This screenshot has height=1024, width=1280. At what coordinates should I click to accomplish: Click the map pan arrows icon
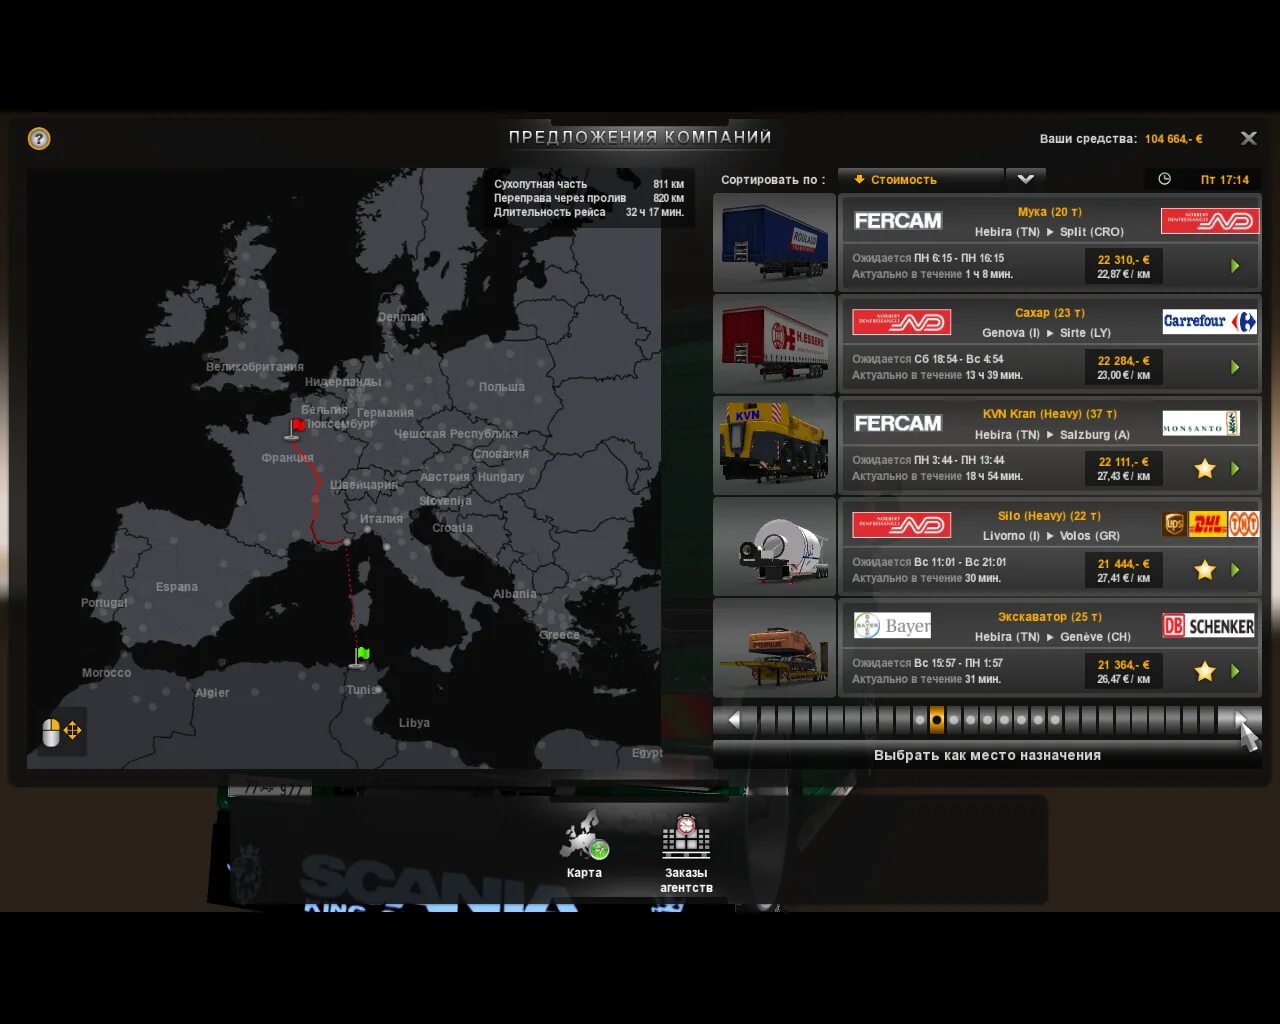pyautogui.click(x=71, y=731)
